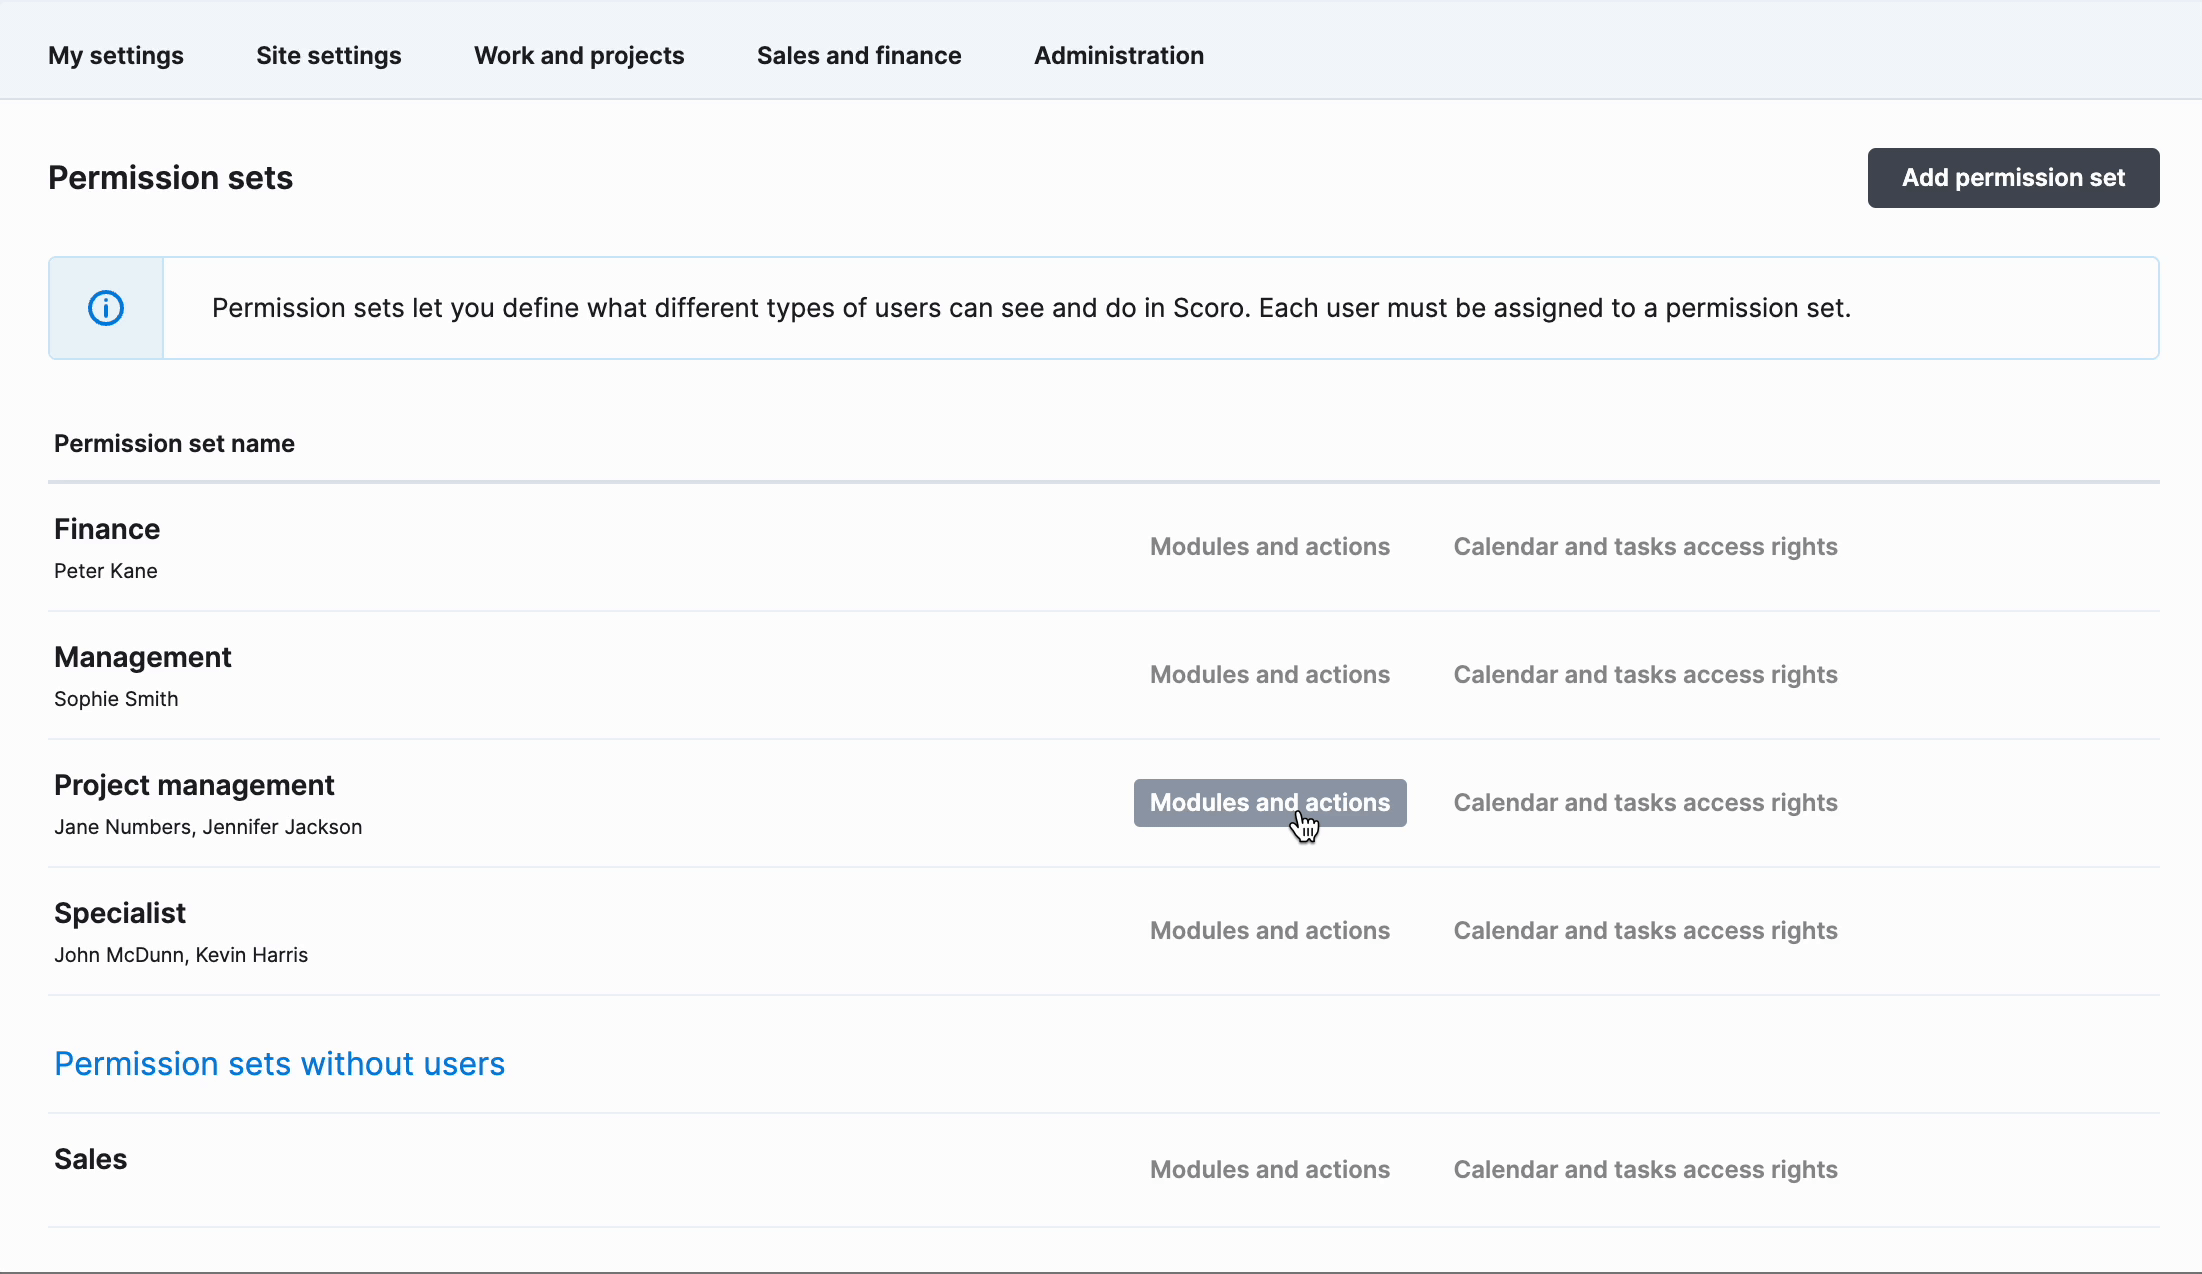Open Modules and actions for Finance

(x=1270, y=547)
